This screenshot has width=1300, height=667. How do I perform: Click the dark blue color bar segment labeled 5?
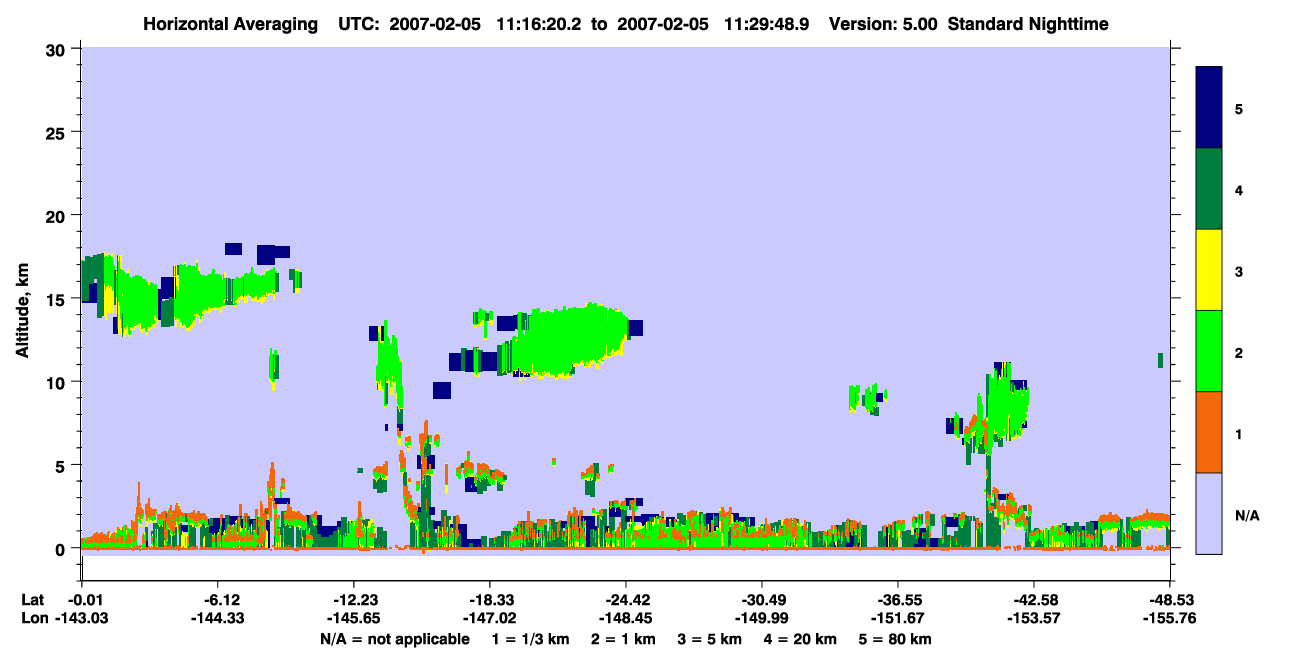click(x=1209, y=107)
